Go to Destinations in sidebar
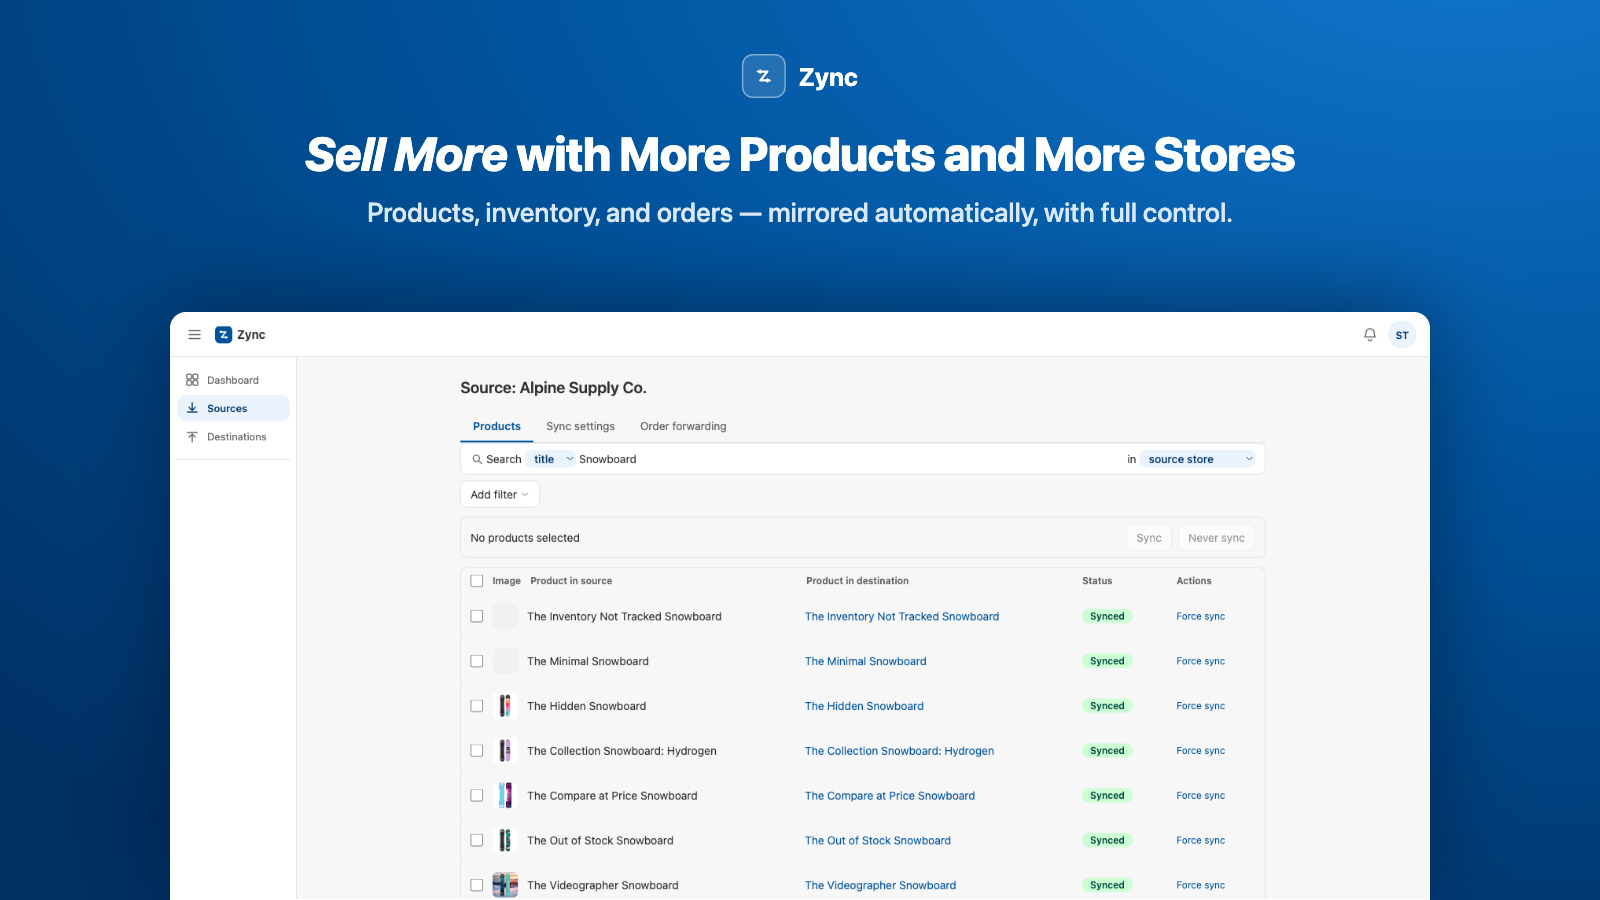The width and height of the screenshot is (1600, 900). point(233,437)
